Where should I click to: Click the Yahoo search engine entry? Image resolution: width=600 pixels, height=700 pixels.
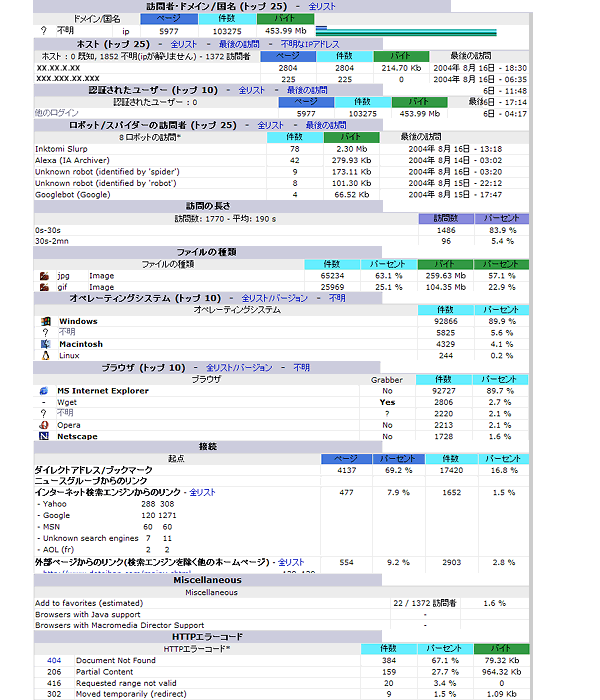coord(54,504)
